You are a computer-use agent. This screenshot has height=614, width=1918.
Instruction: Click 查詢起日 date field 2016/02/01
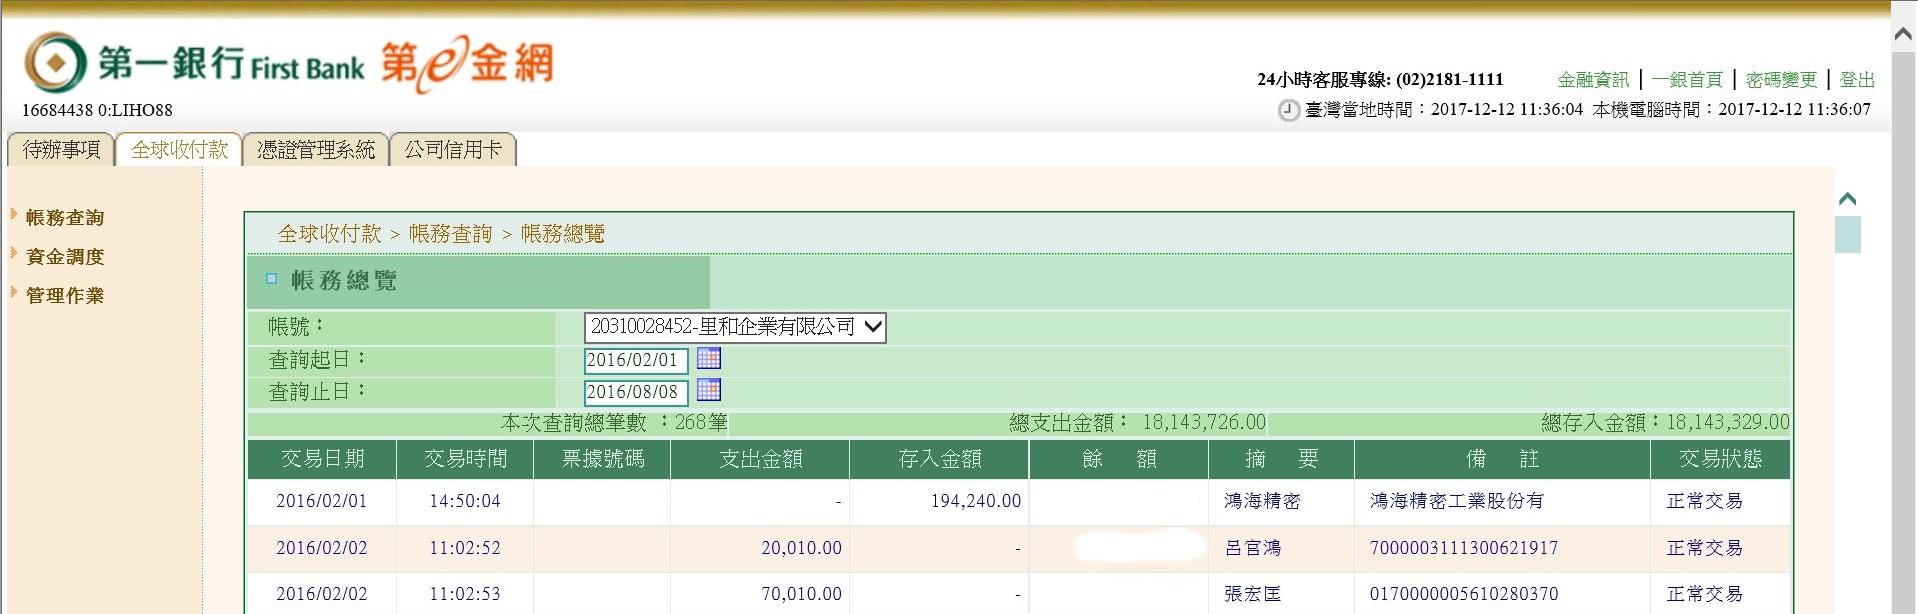coord(636,360)
